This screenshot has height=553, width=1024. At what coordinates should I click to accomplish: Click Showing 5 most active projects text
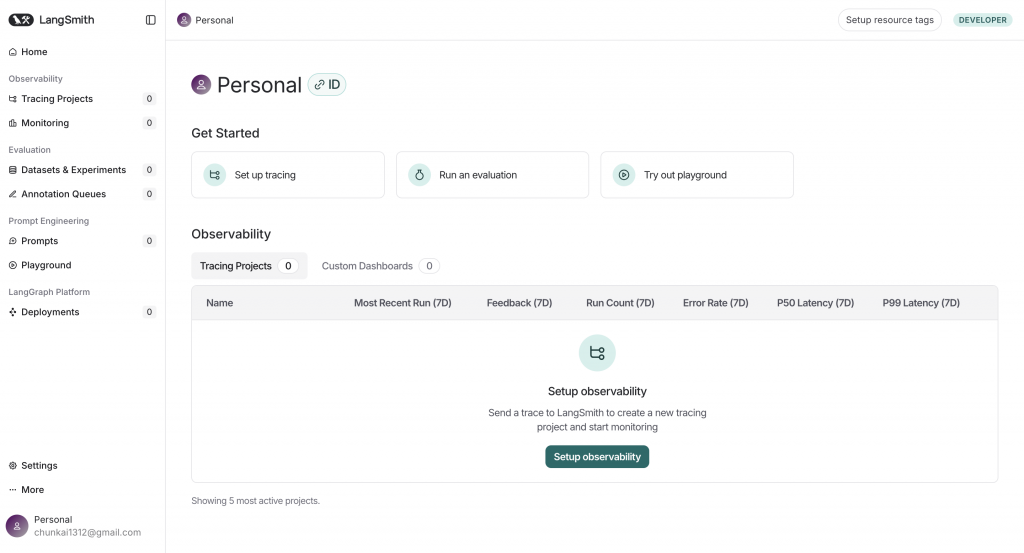coord(255,501)
